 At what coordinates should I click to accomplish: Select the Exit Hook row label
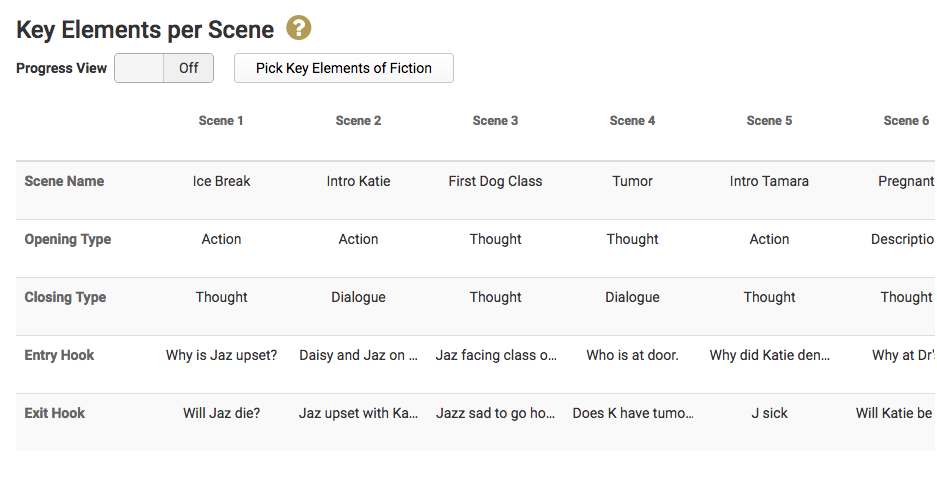point(55,413)
